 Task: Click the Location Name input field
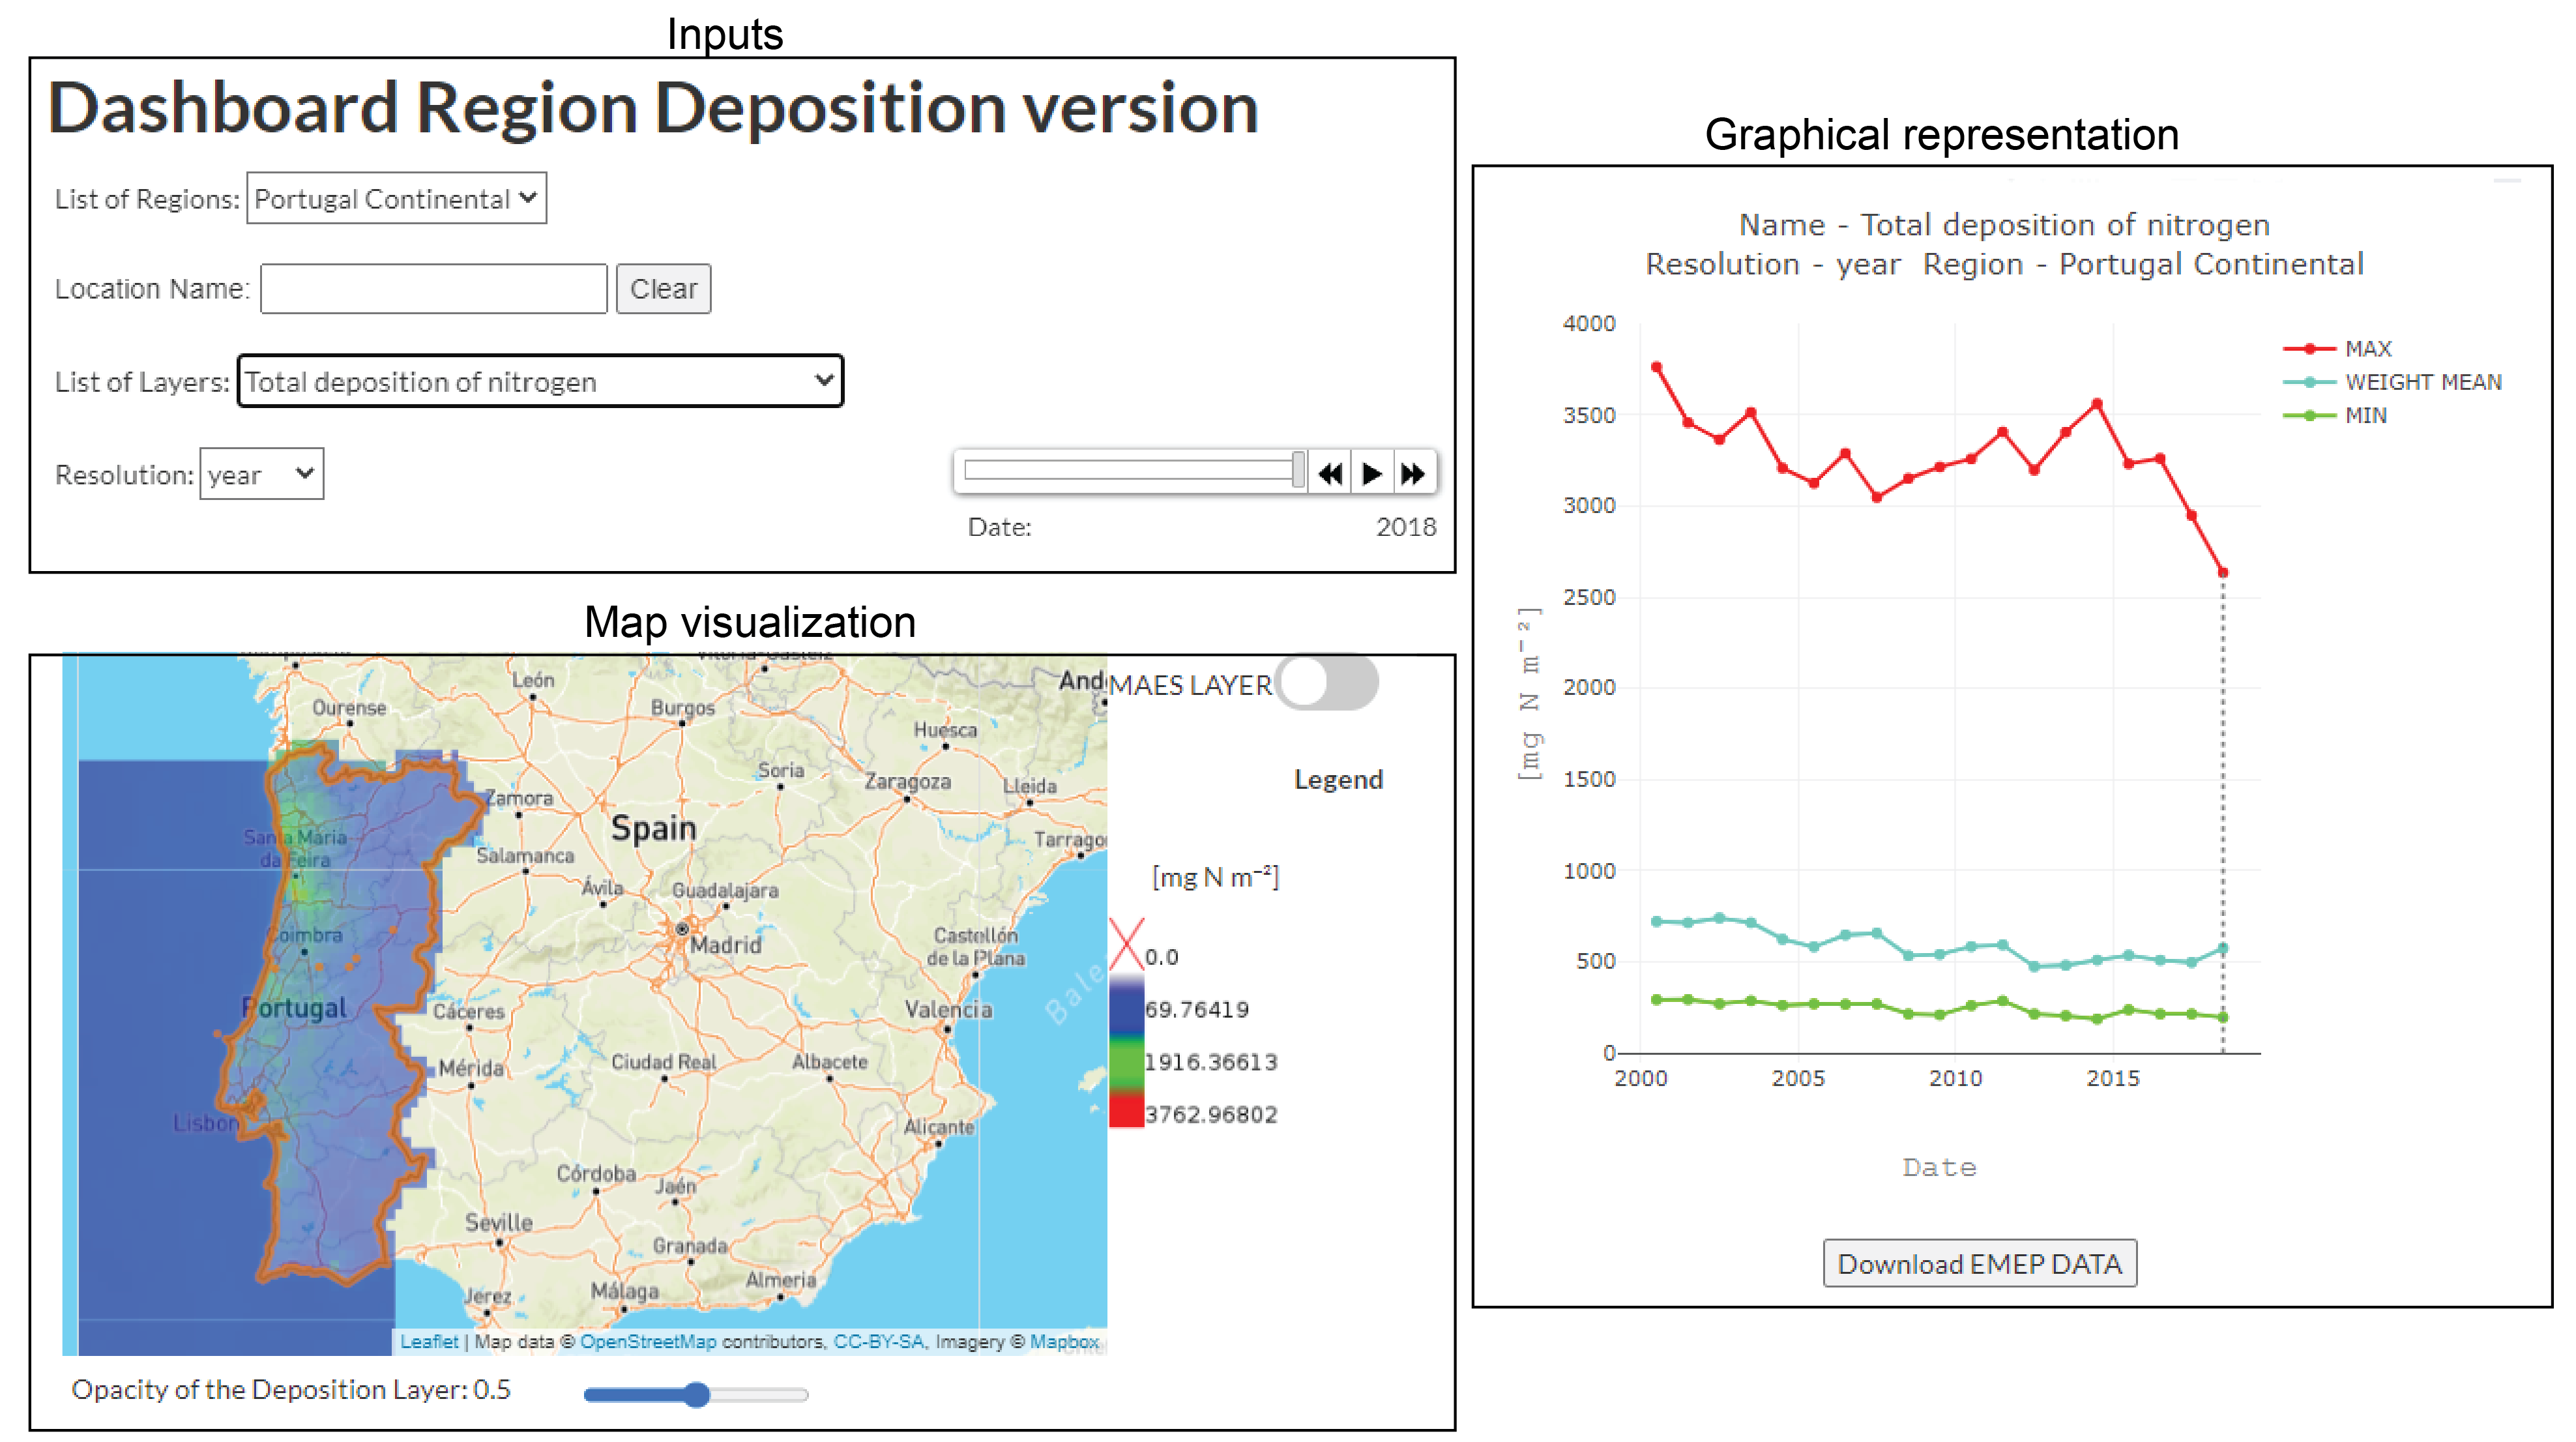[433, 289]
